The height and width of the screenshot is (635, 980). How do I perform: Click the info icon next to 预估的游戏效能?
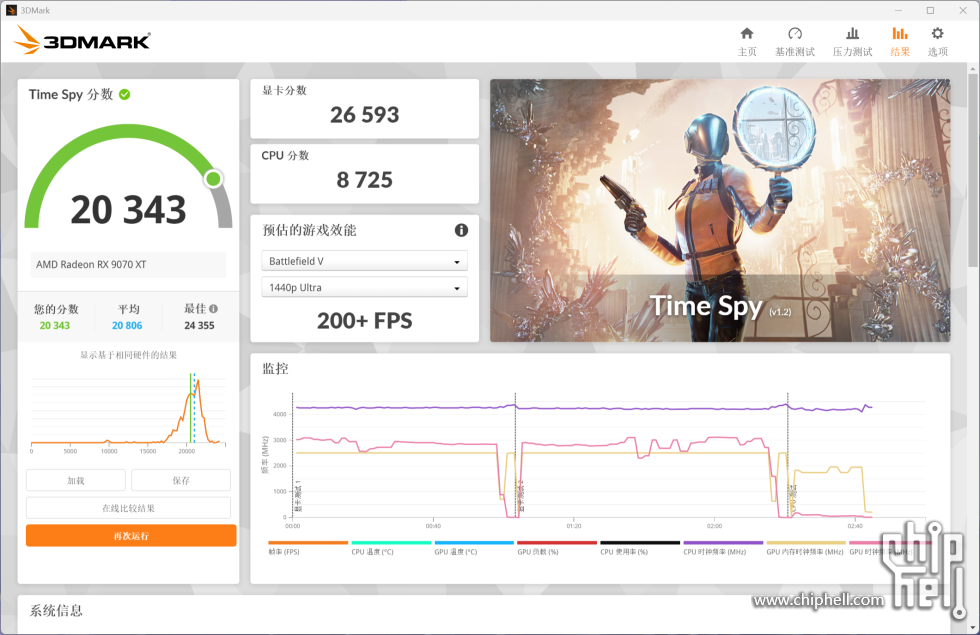coord(461,230)
